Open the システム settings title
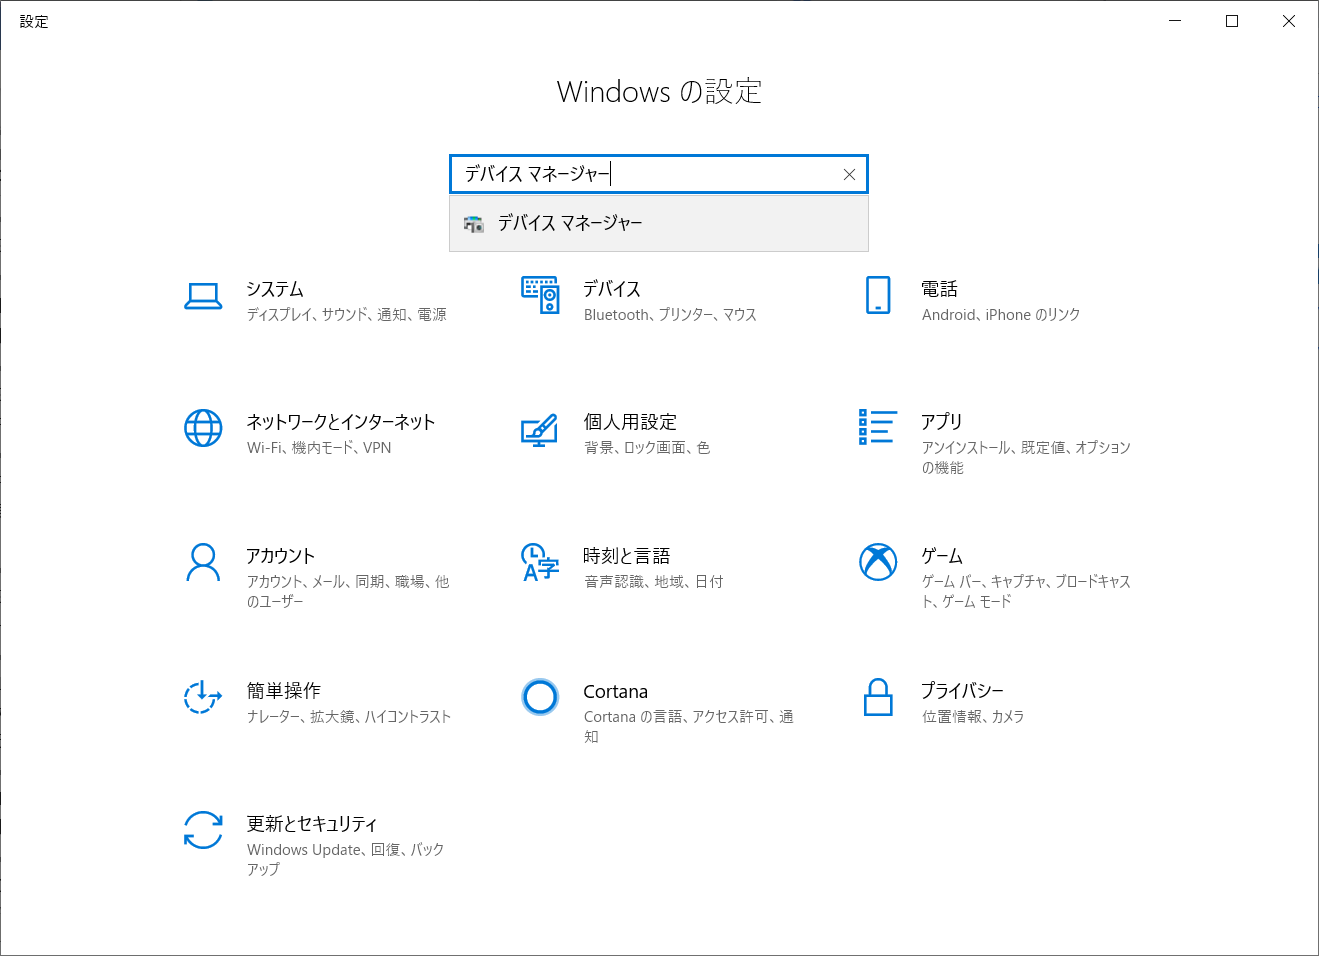Image resolution: width=1319 pixels, height=956 pixels. (275, 289)
